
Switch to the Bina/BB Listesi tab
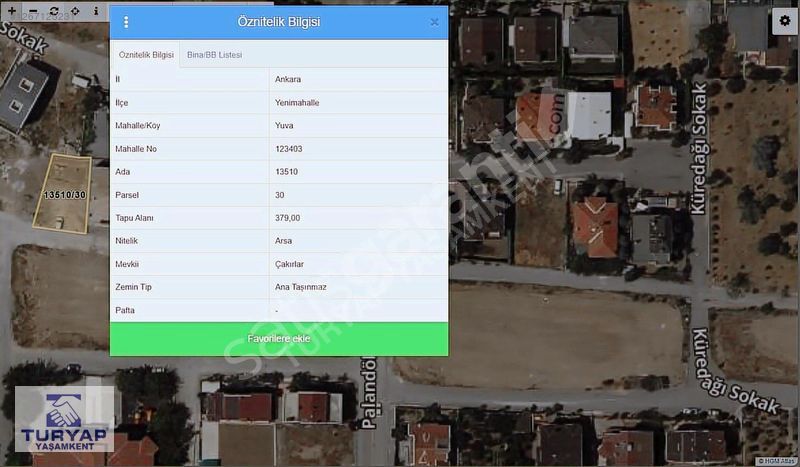pyautogui.click(x=214, y=54)
